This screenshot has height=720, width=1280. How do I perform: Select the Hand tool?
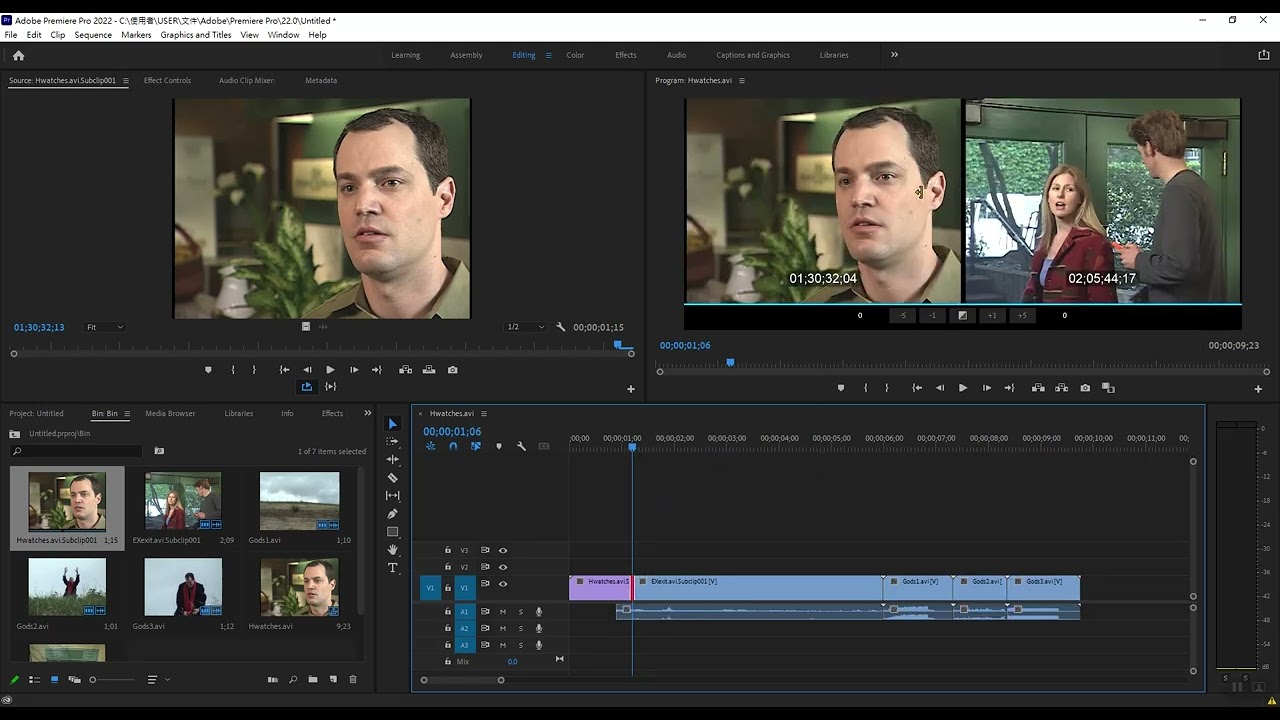[392, 549]
